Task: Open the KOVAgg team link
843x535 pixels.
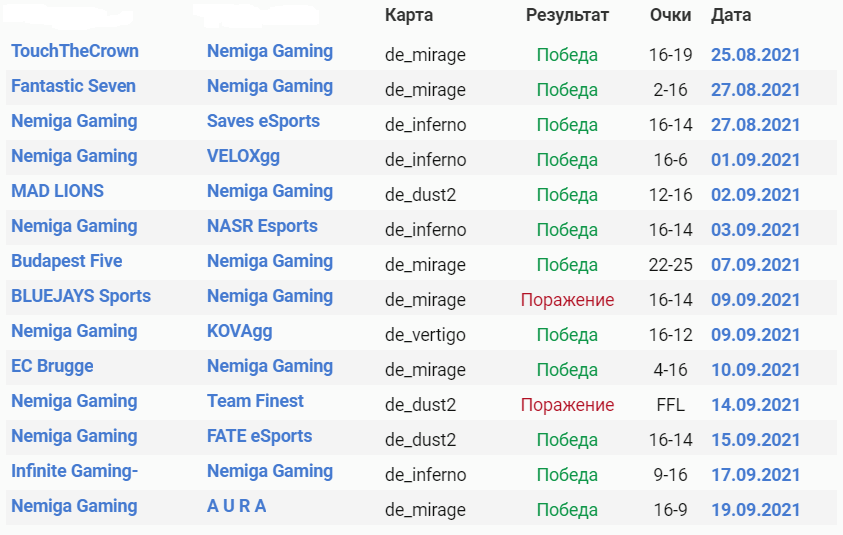Action: click(239, 331)
